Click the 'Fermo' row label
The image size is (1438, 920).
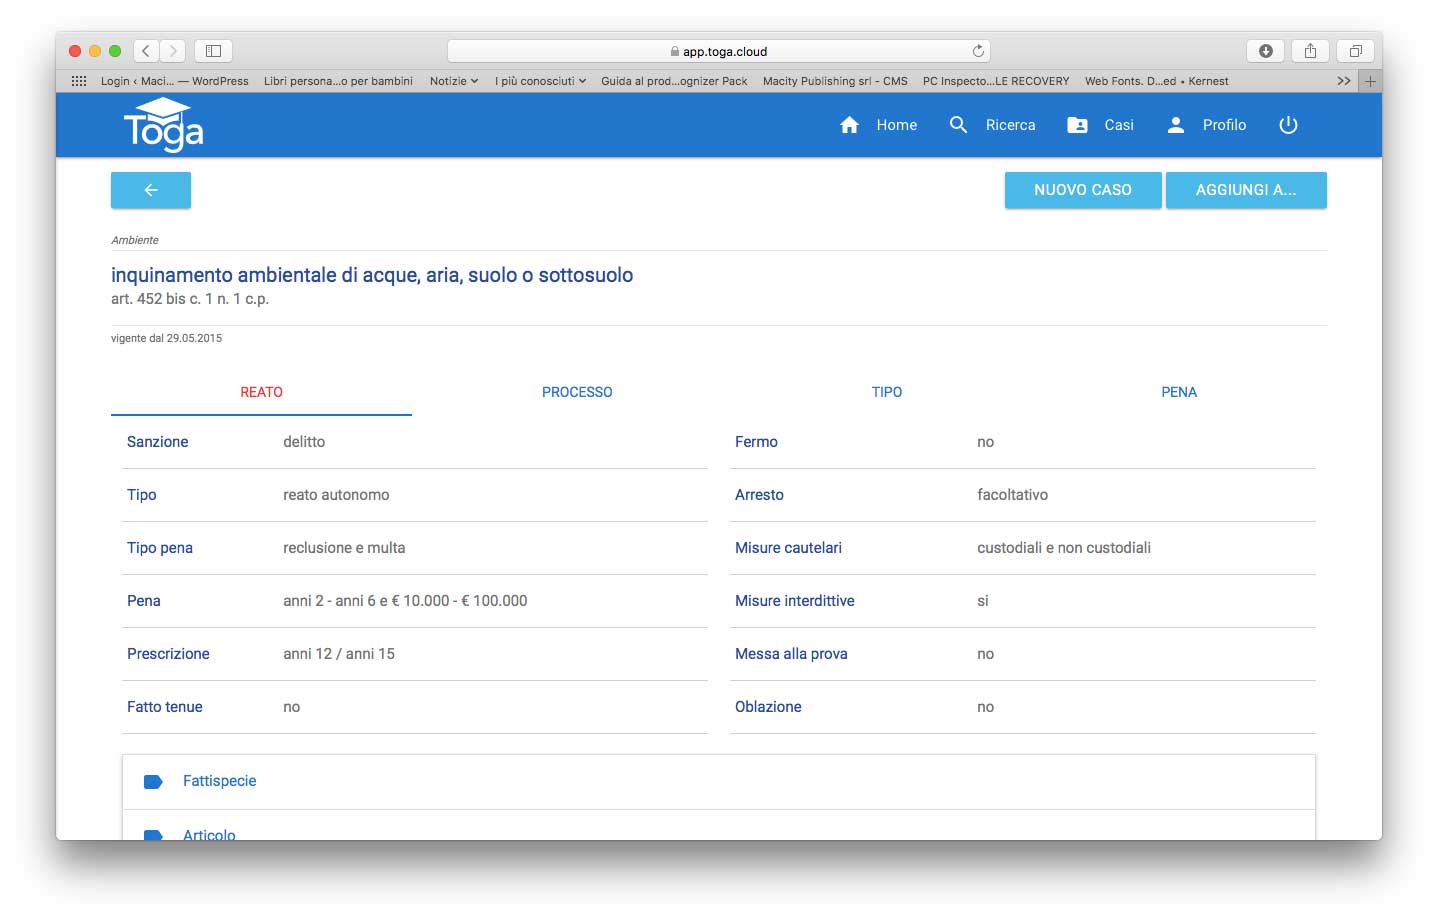tap(756, 442)
